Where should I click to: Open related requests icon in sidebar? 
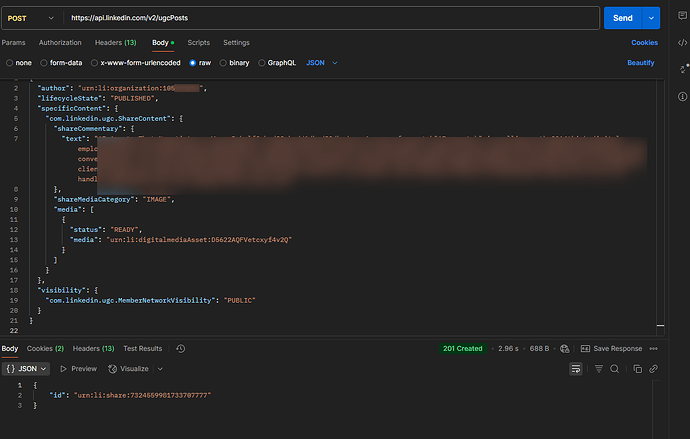[x=683, y=69]
